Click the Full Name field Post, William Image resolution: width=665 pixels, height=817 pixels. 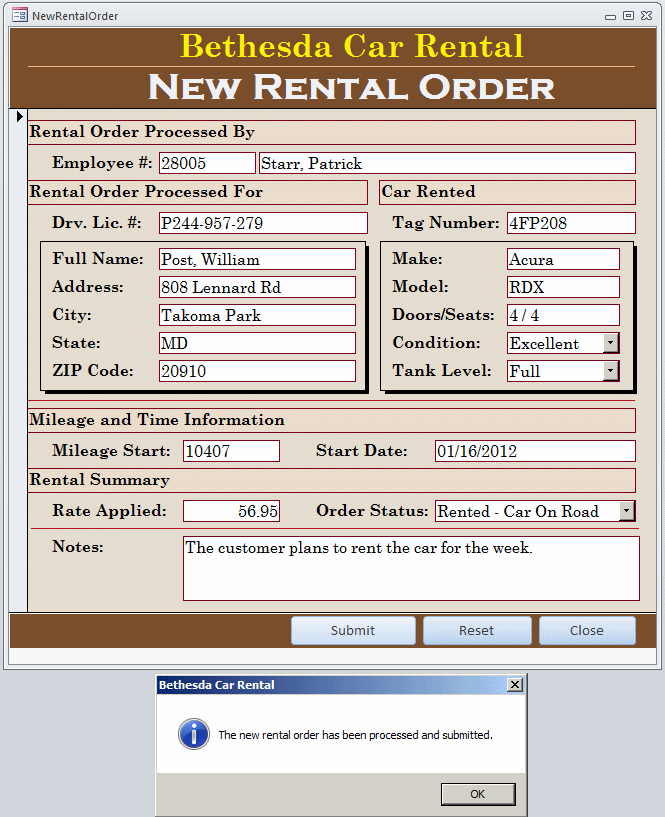click(x=257, y=259)
